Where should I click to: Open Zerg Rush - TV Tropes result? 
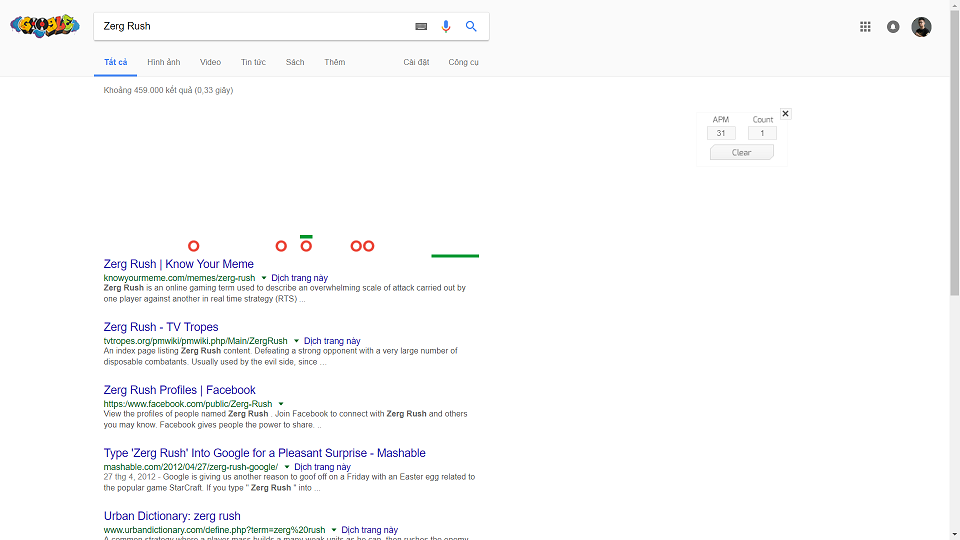pos(161,327)
